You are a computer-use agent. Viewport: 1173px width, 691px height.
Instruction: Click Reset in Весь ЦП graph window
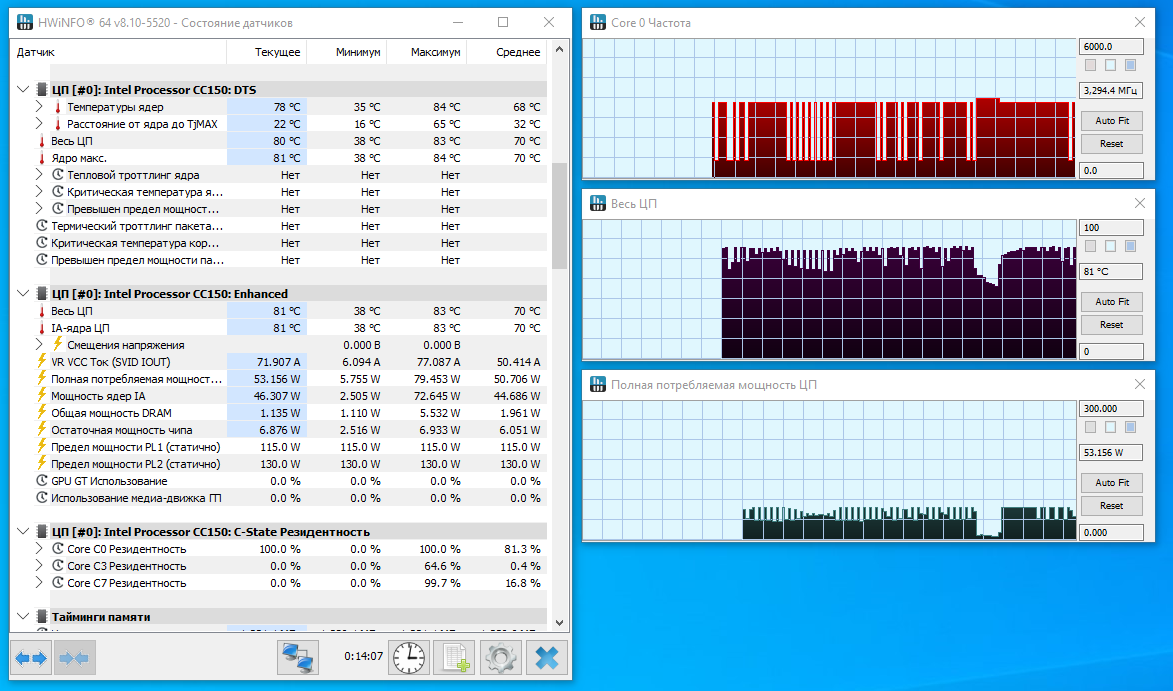click(1112, 325)
